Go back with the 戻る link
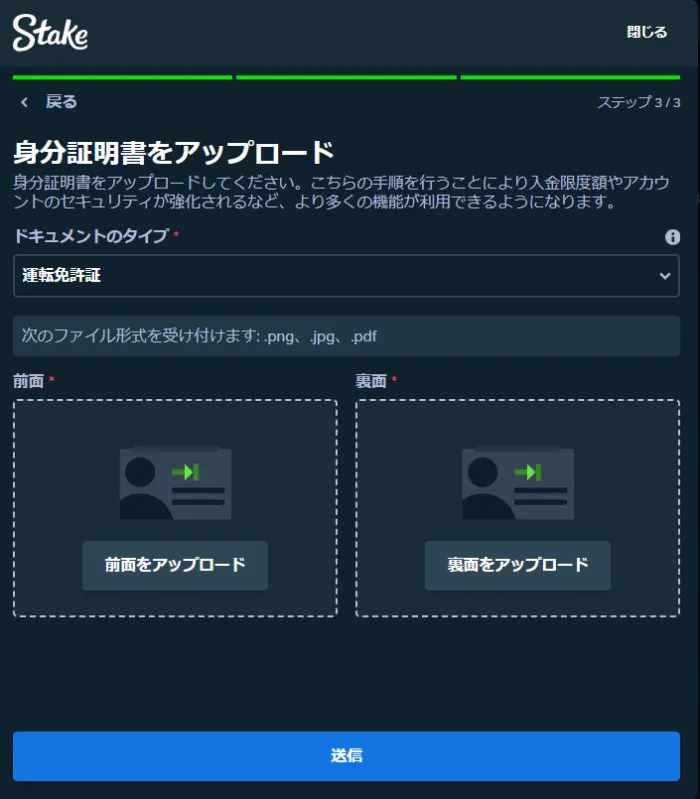Image resolution: width=700 pixels, height=799 pixels. tap(61, 101)
